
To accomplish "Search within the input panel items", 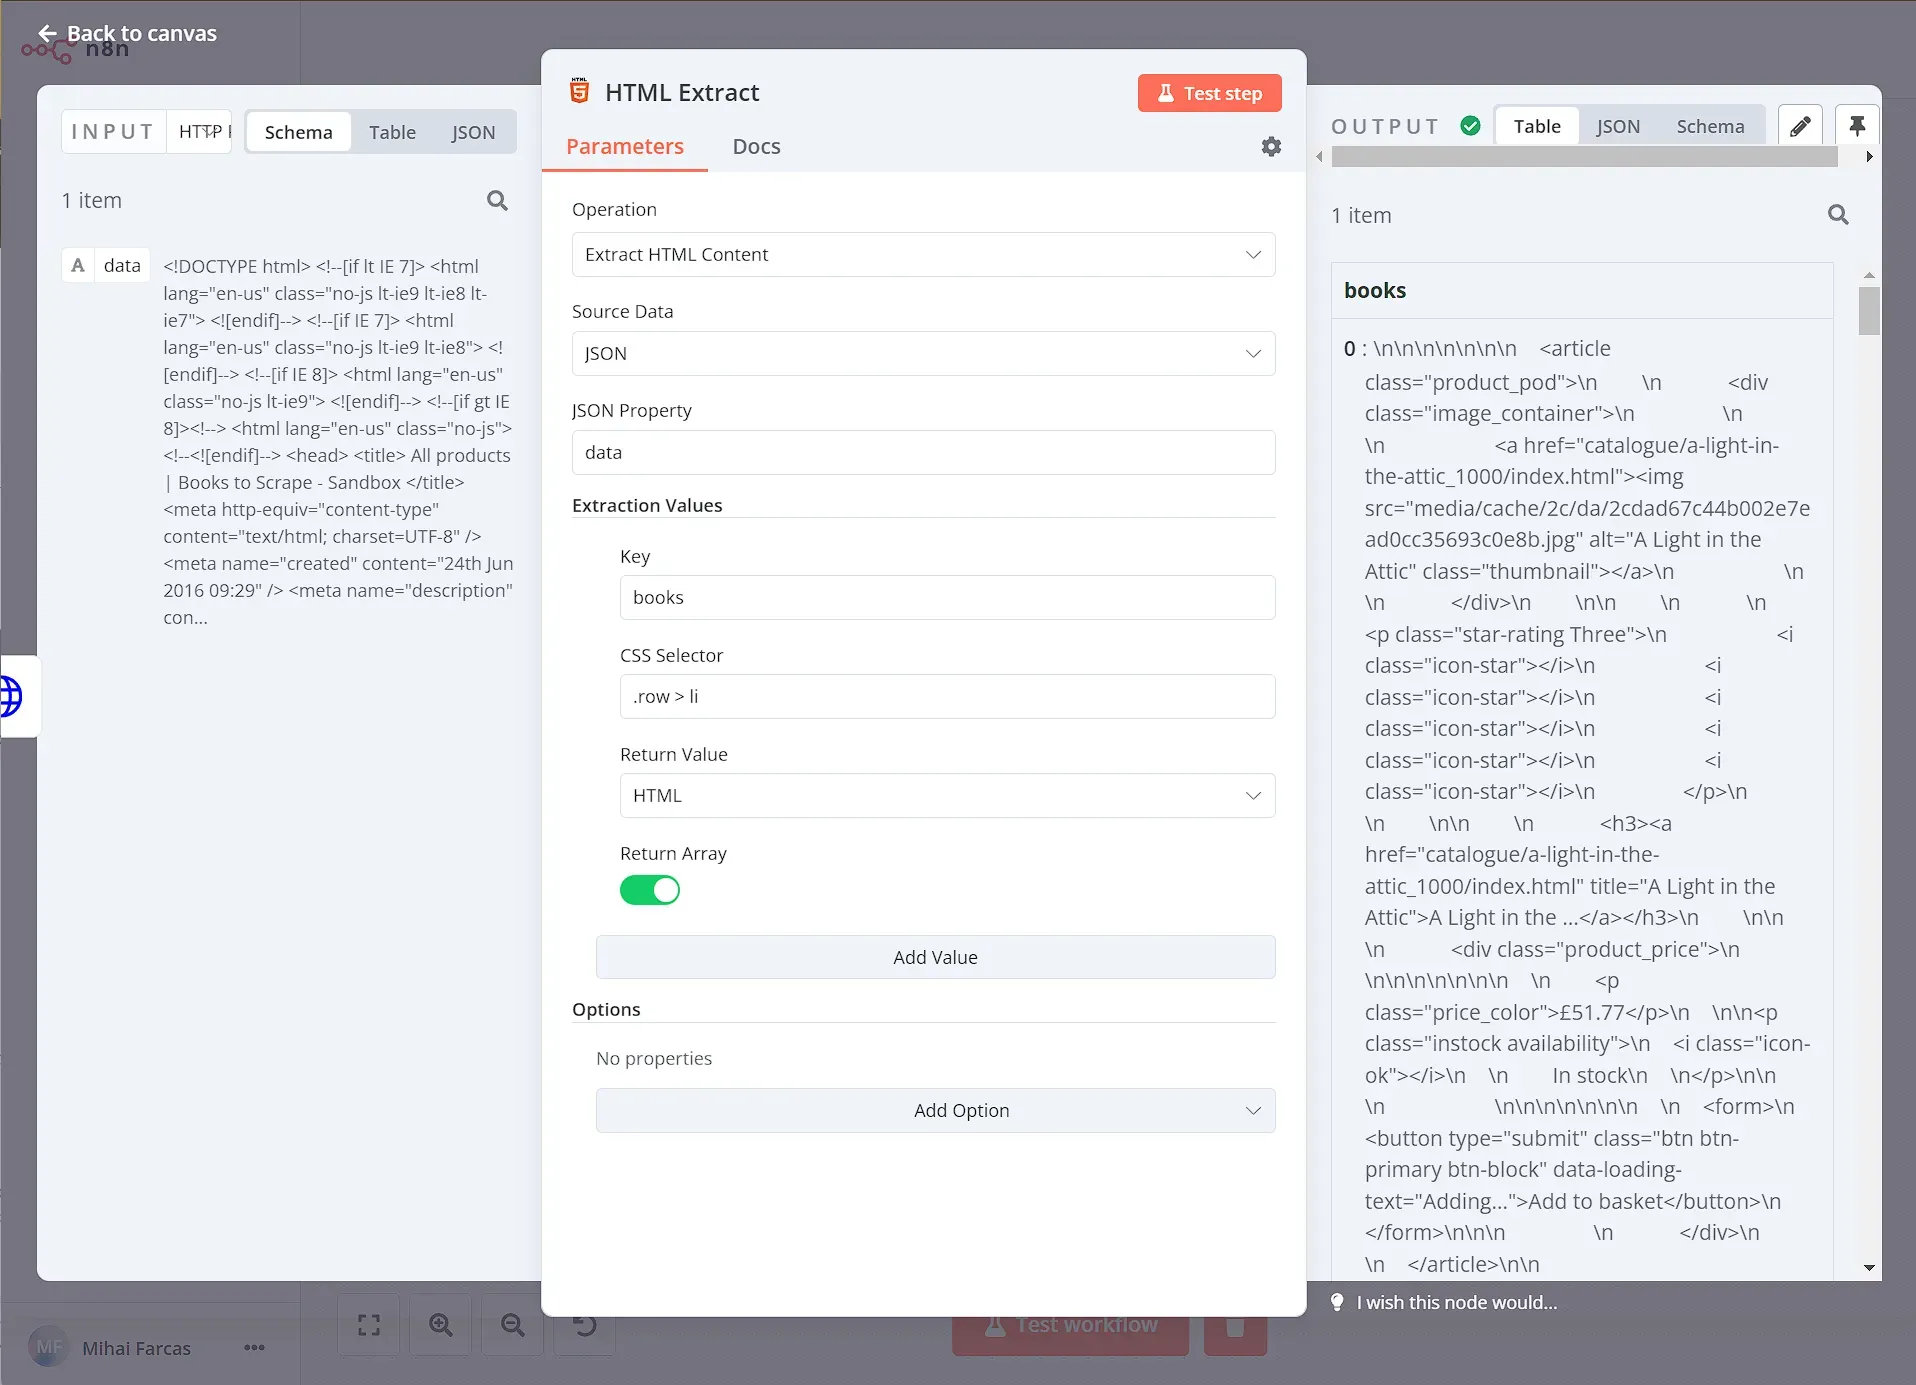I will [x=497, y=200].
